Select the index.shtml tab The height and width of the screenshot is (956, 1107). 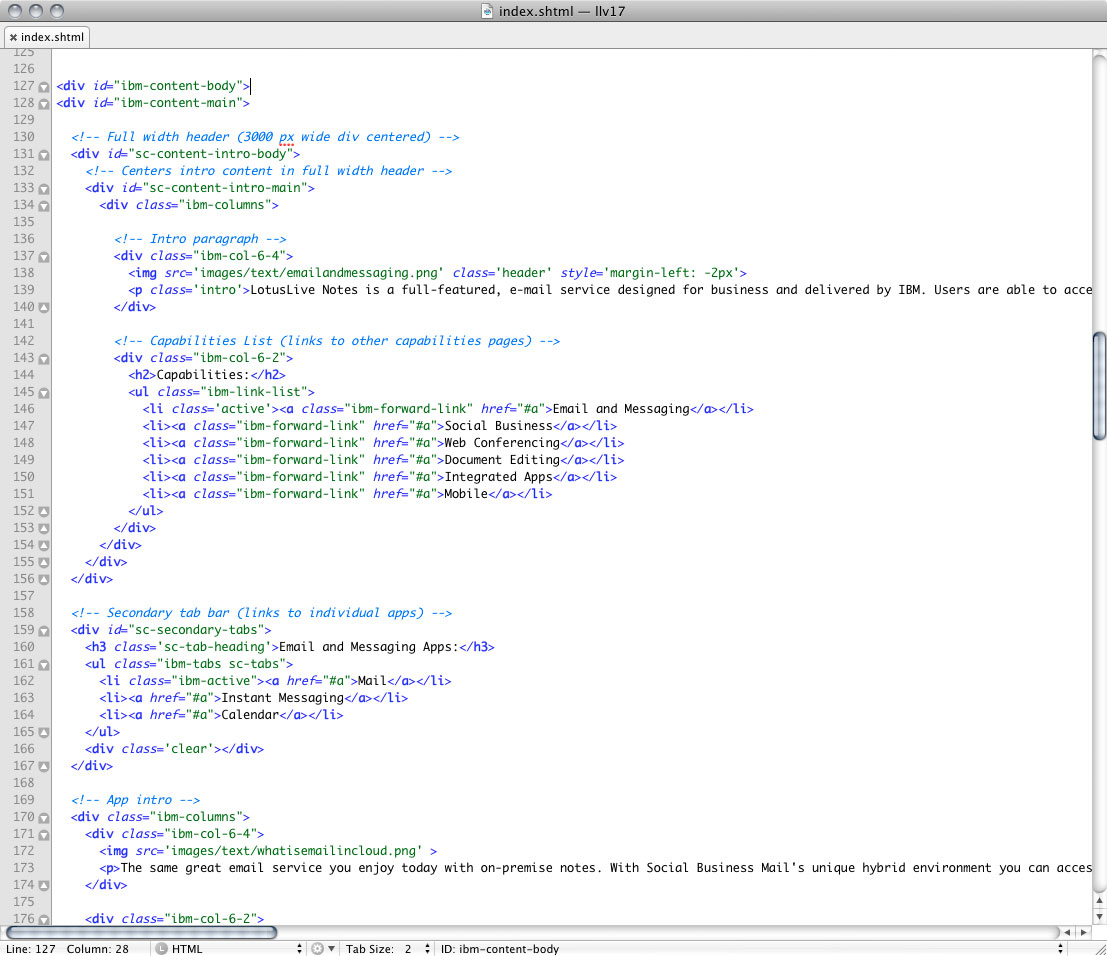tap(52, 37)
